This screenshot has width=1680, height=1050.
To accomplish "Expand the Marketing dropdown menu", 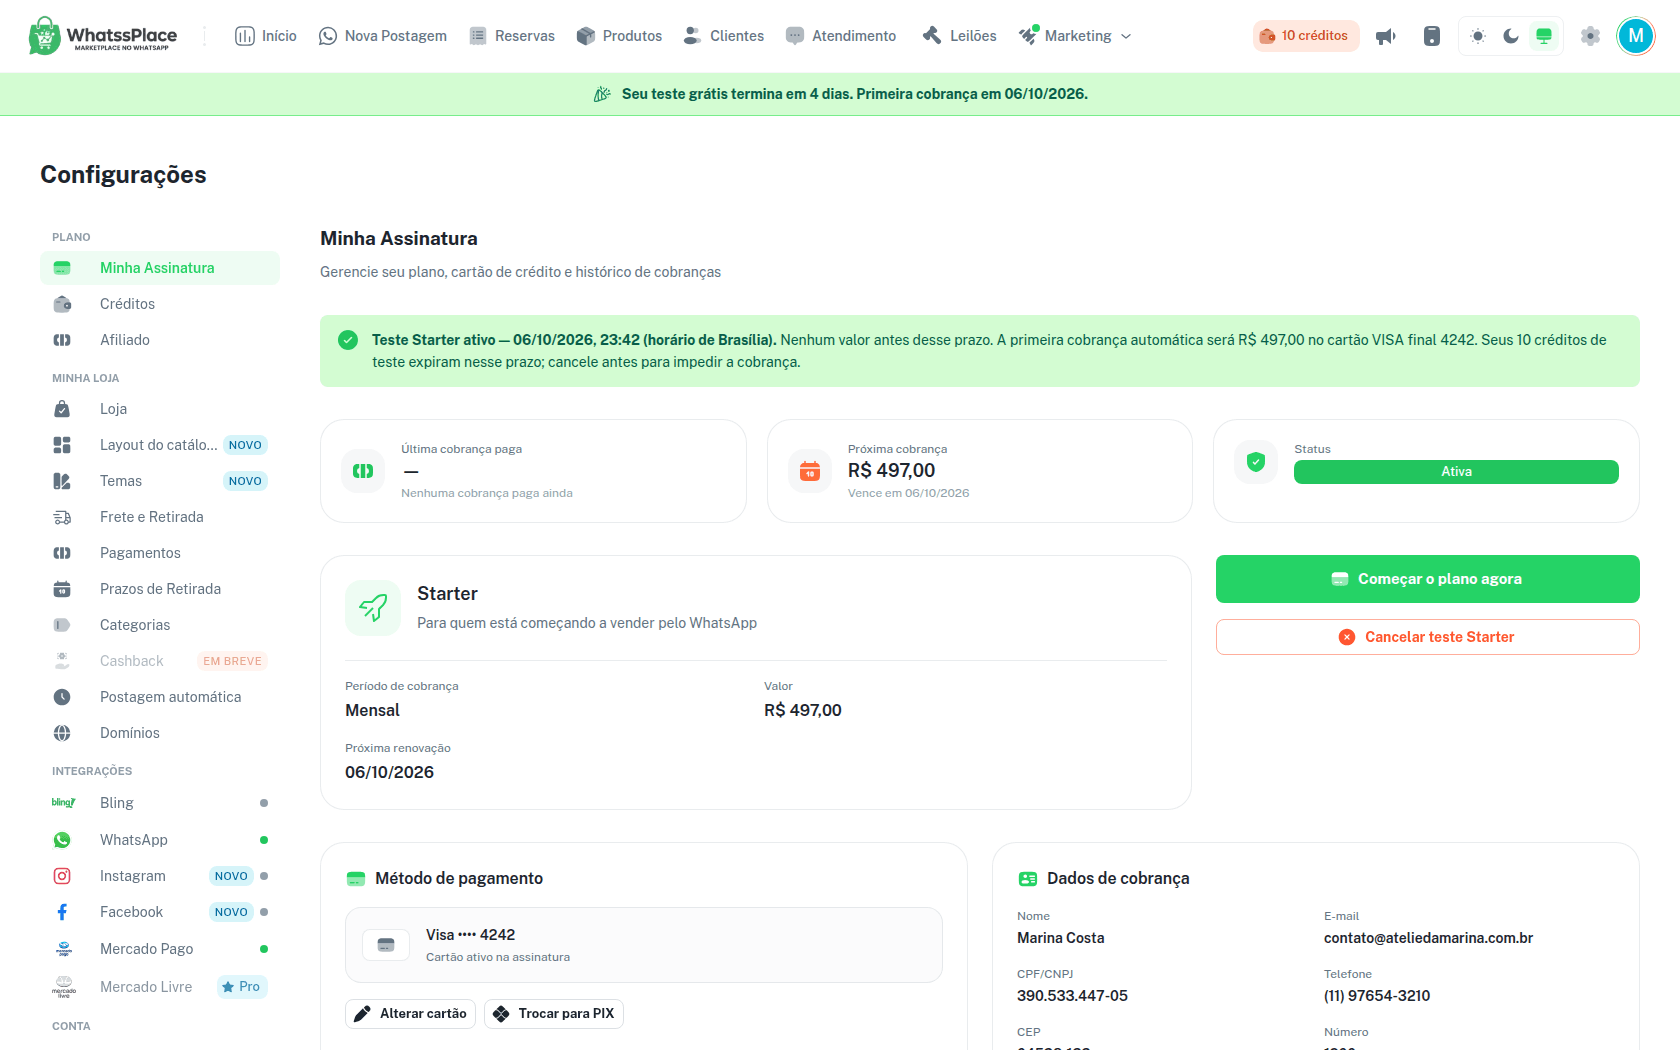I will [x=1076, y=36].
